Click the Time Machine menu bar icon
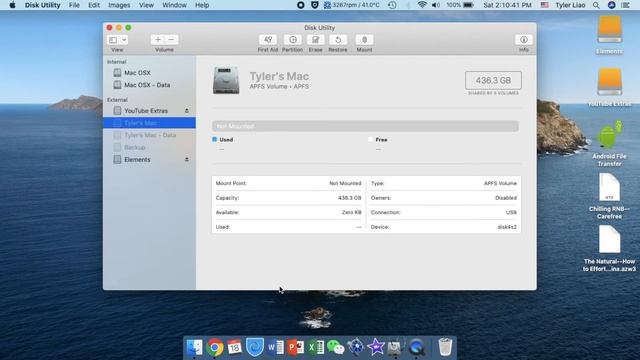Screen dimensions: 640x360 [392, 5]
